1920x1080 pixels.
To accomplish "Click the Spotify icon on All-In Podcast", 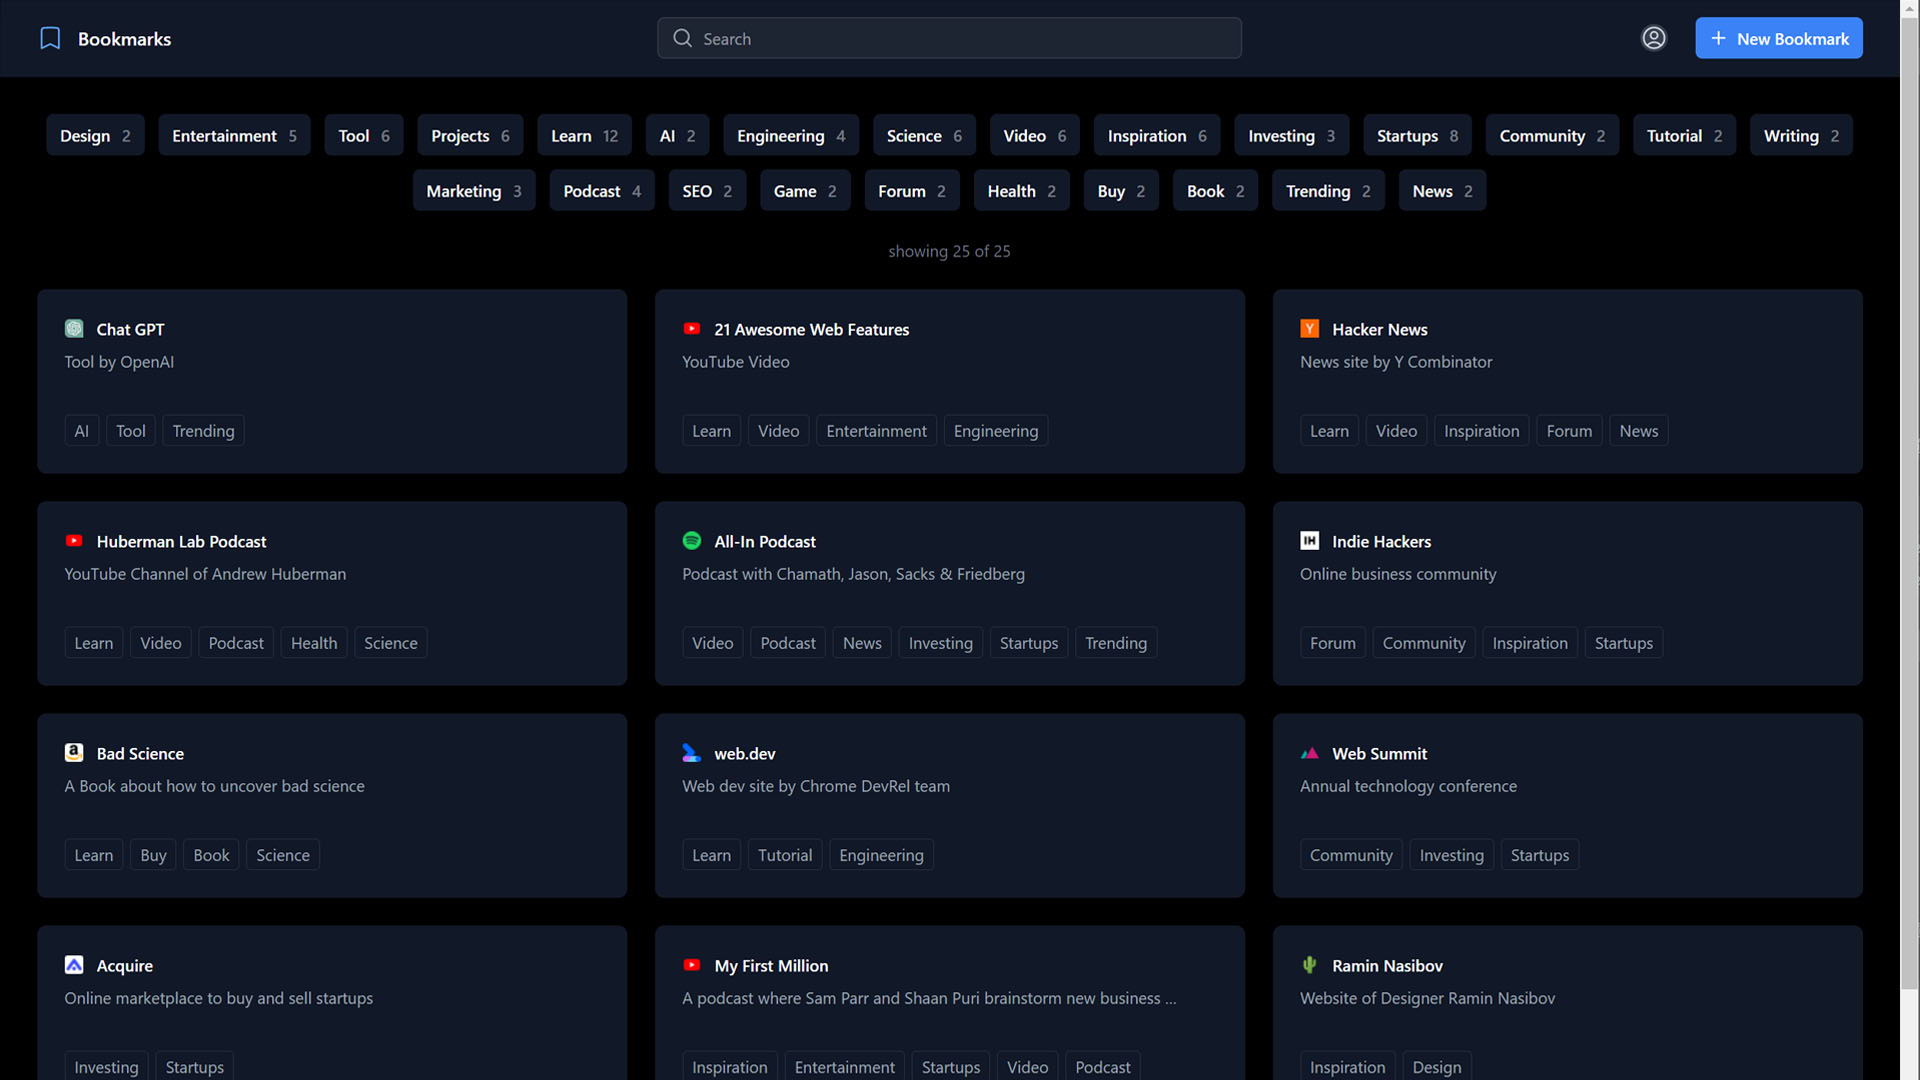I will [692, 541].
